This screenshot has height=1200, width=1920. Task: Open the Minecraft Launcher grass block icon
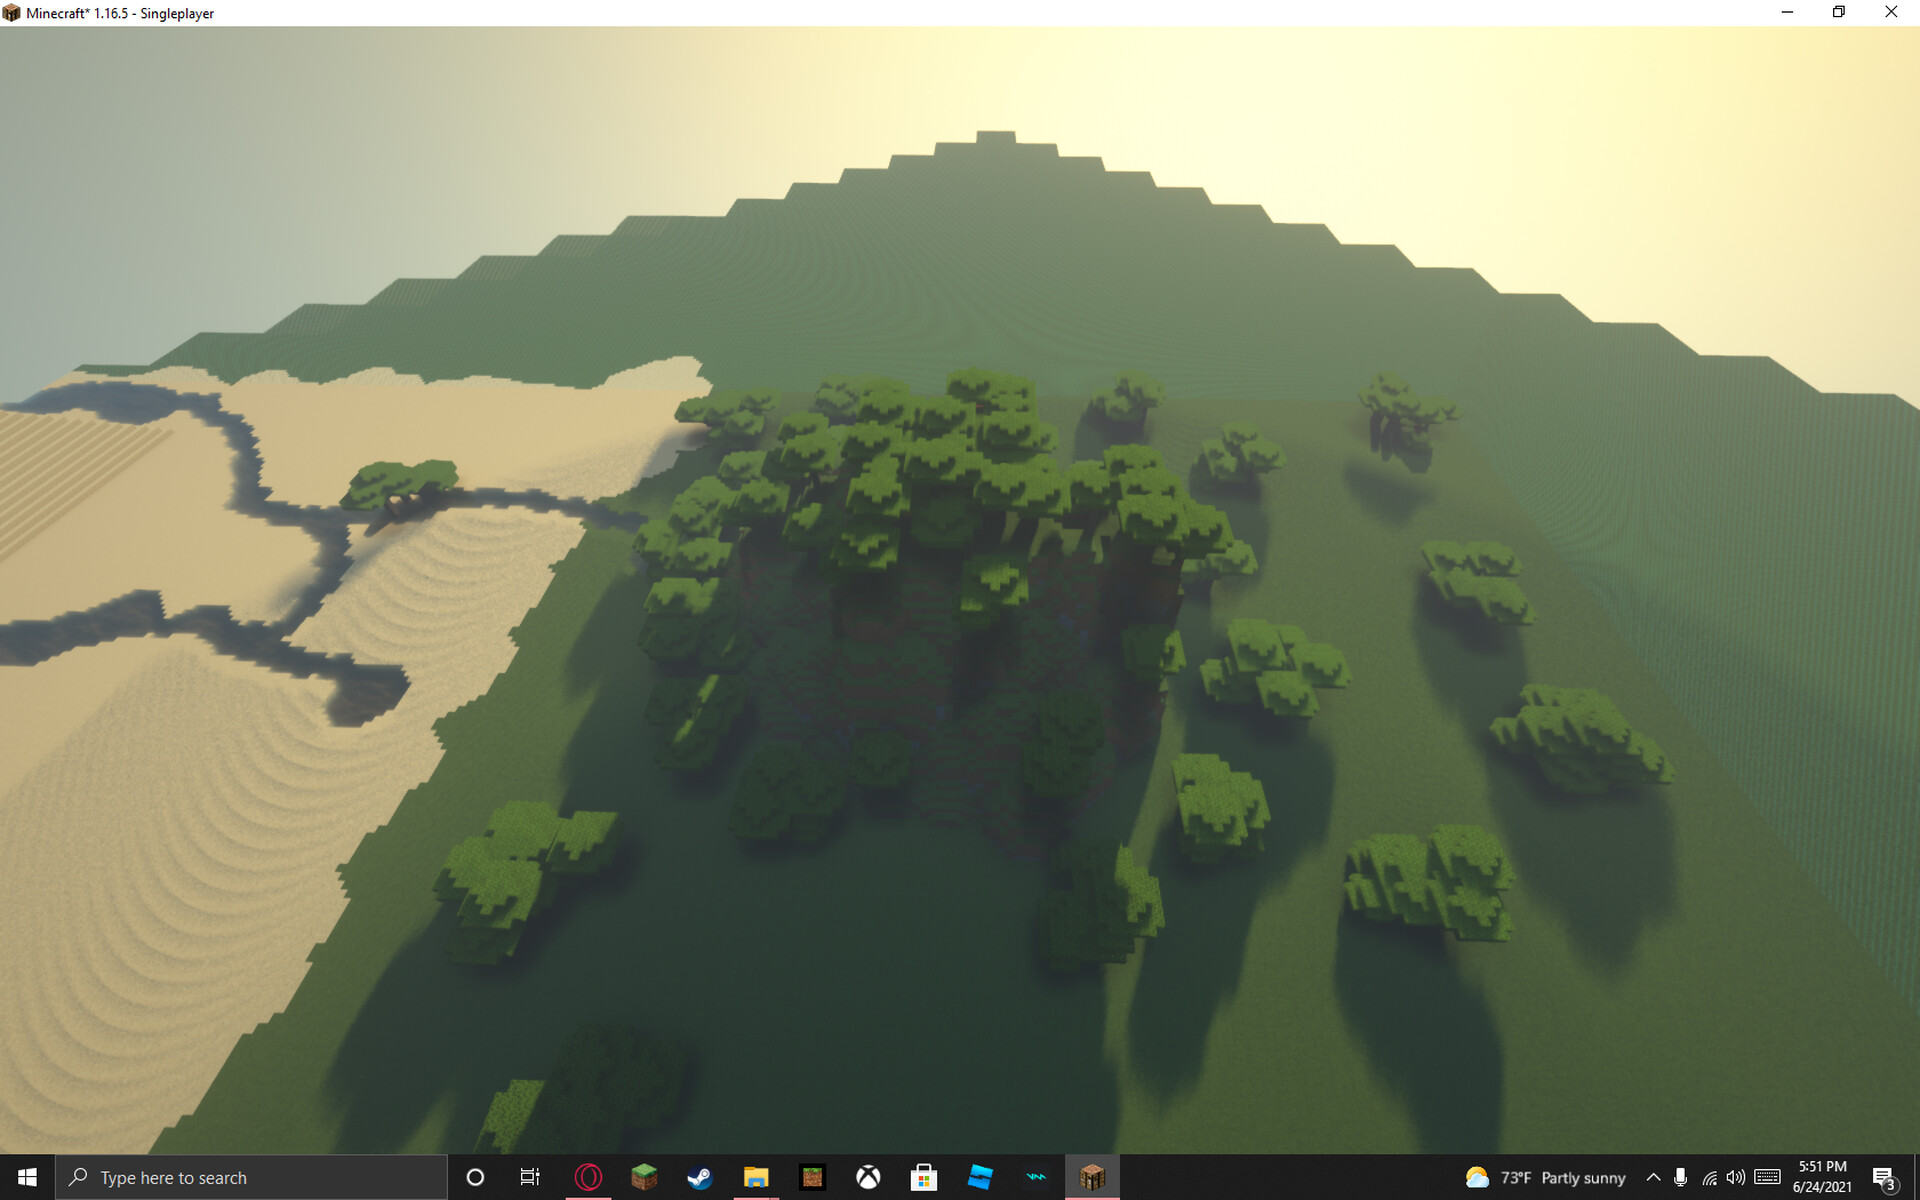click(x=643, y=1177)
